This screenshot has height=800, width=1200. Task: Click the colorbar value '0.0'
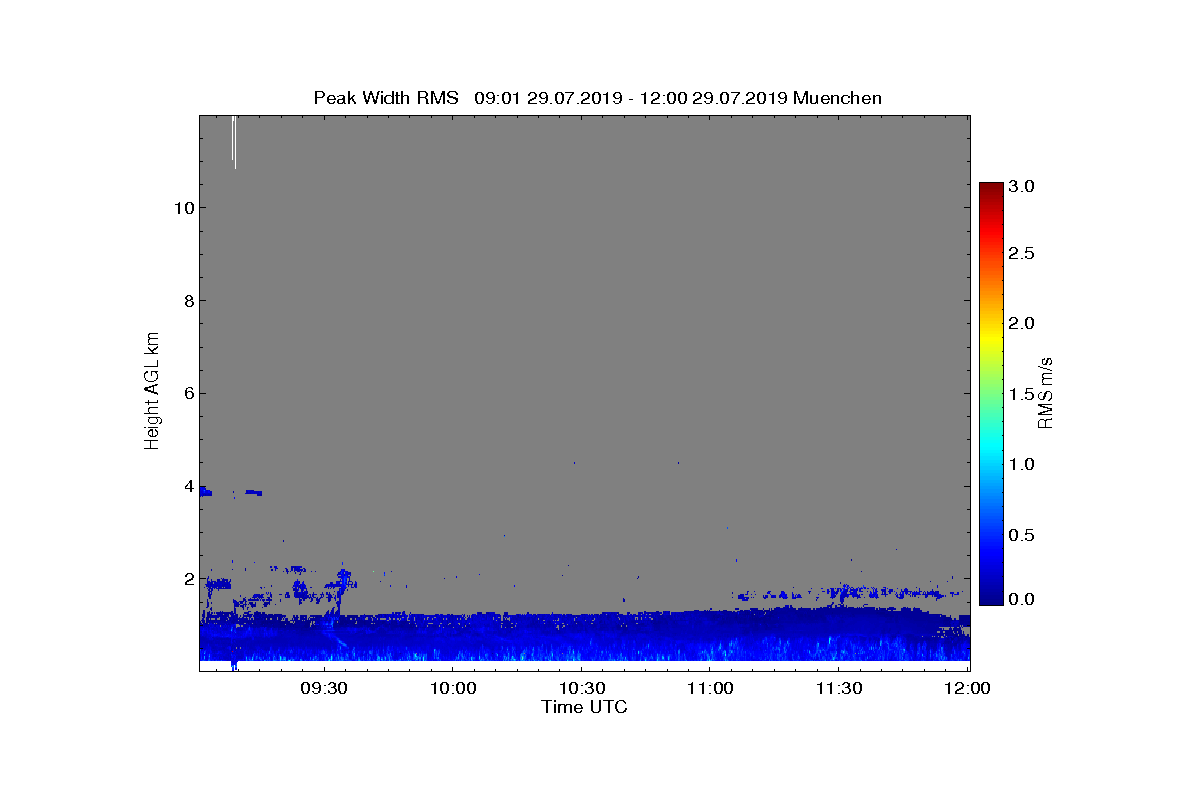click(1021, 598)
